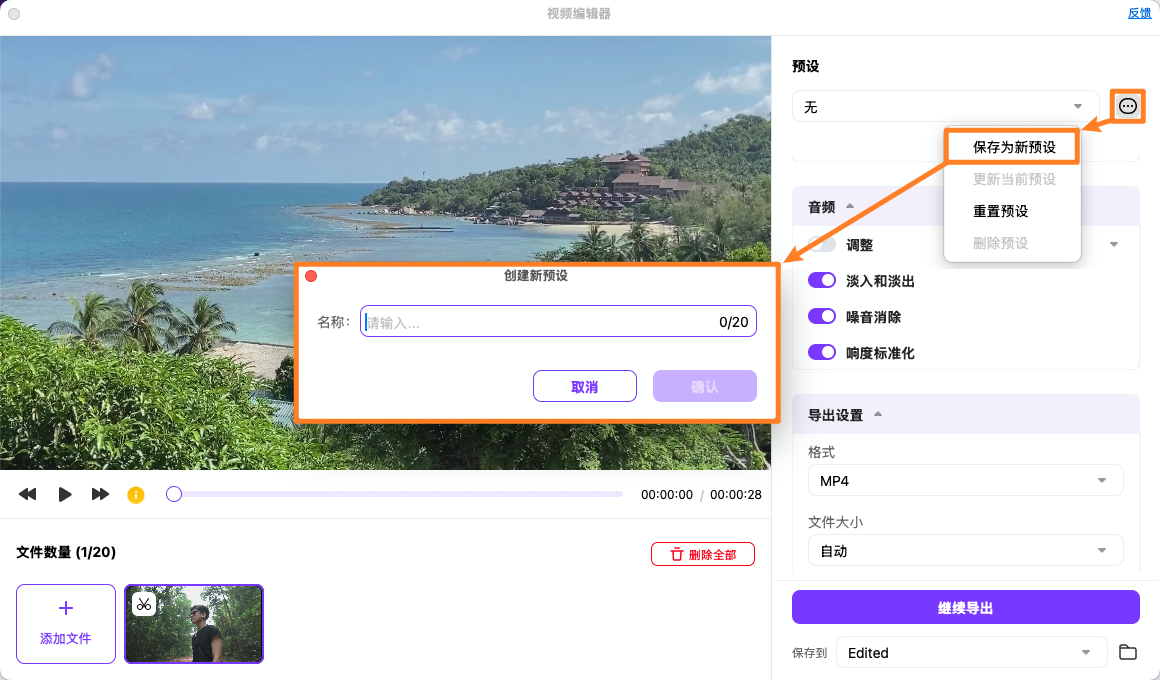
Task: Click the yellow info icon near the timeline
Action: [x=135, y=493]
